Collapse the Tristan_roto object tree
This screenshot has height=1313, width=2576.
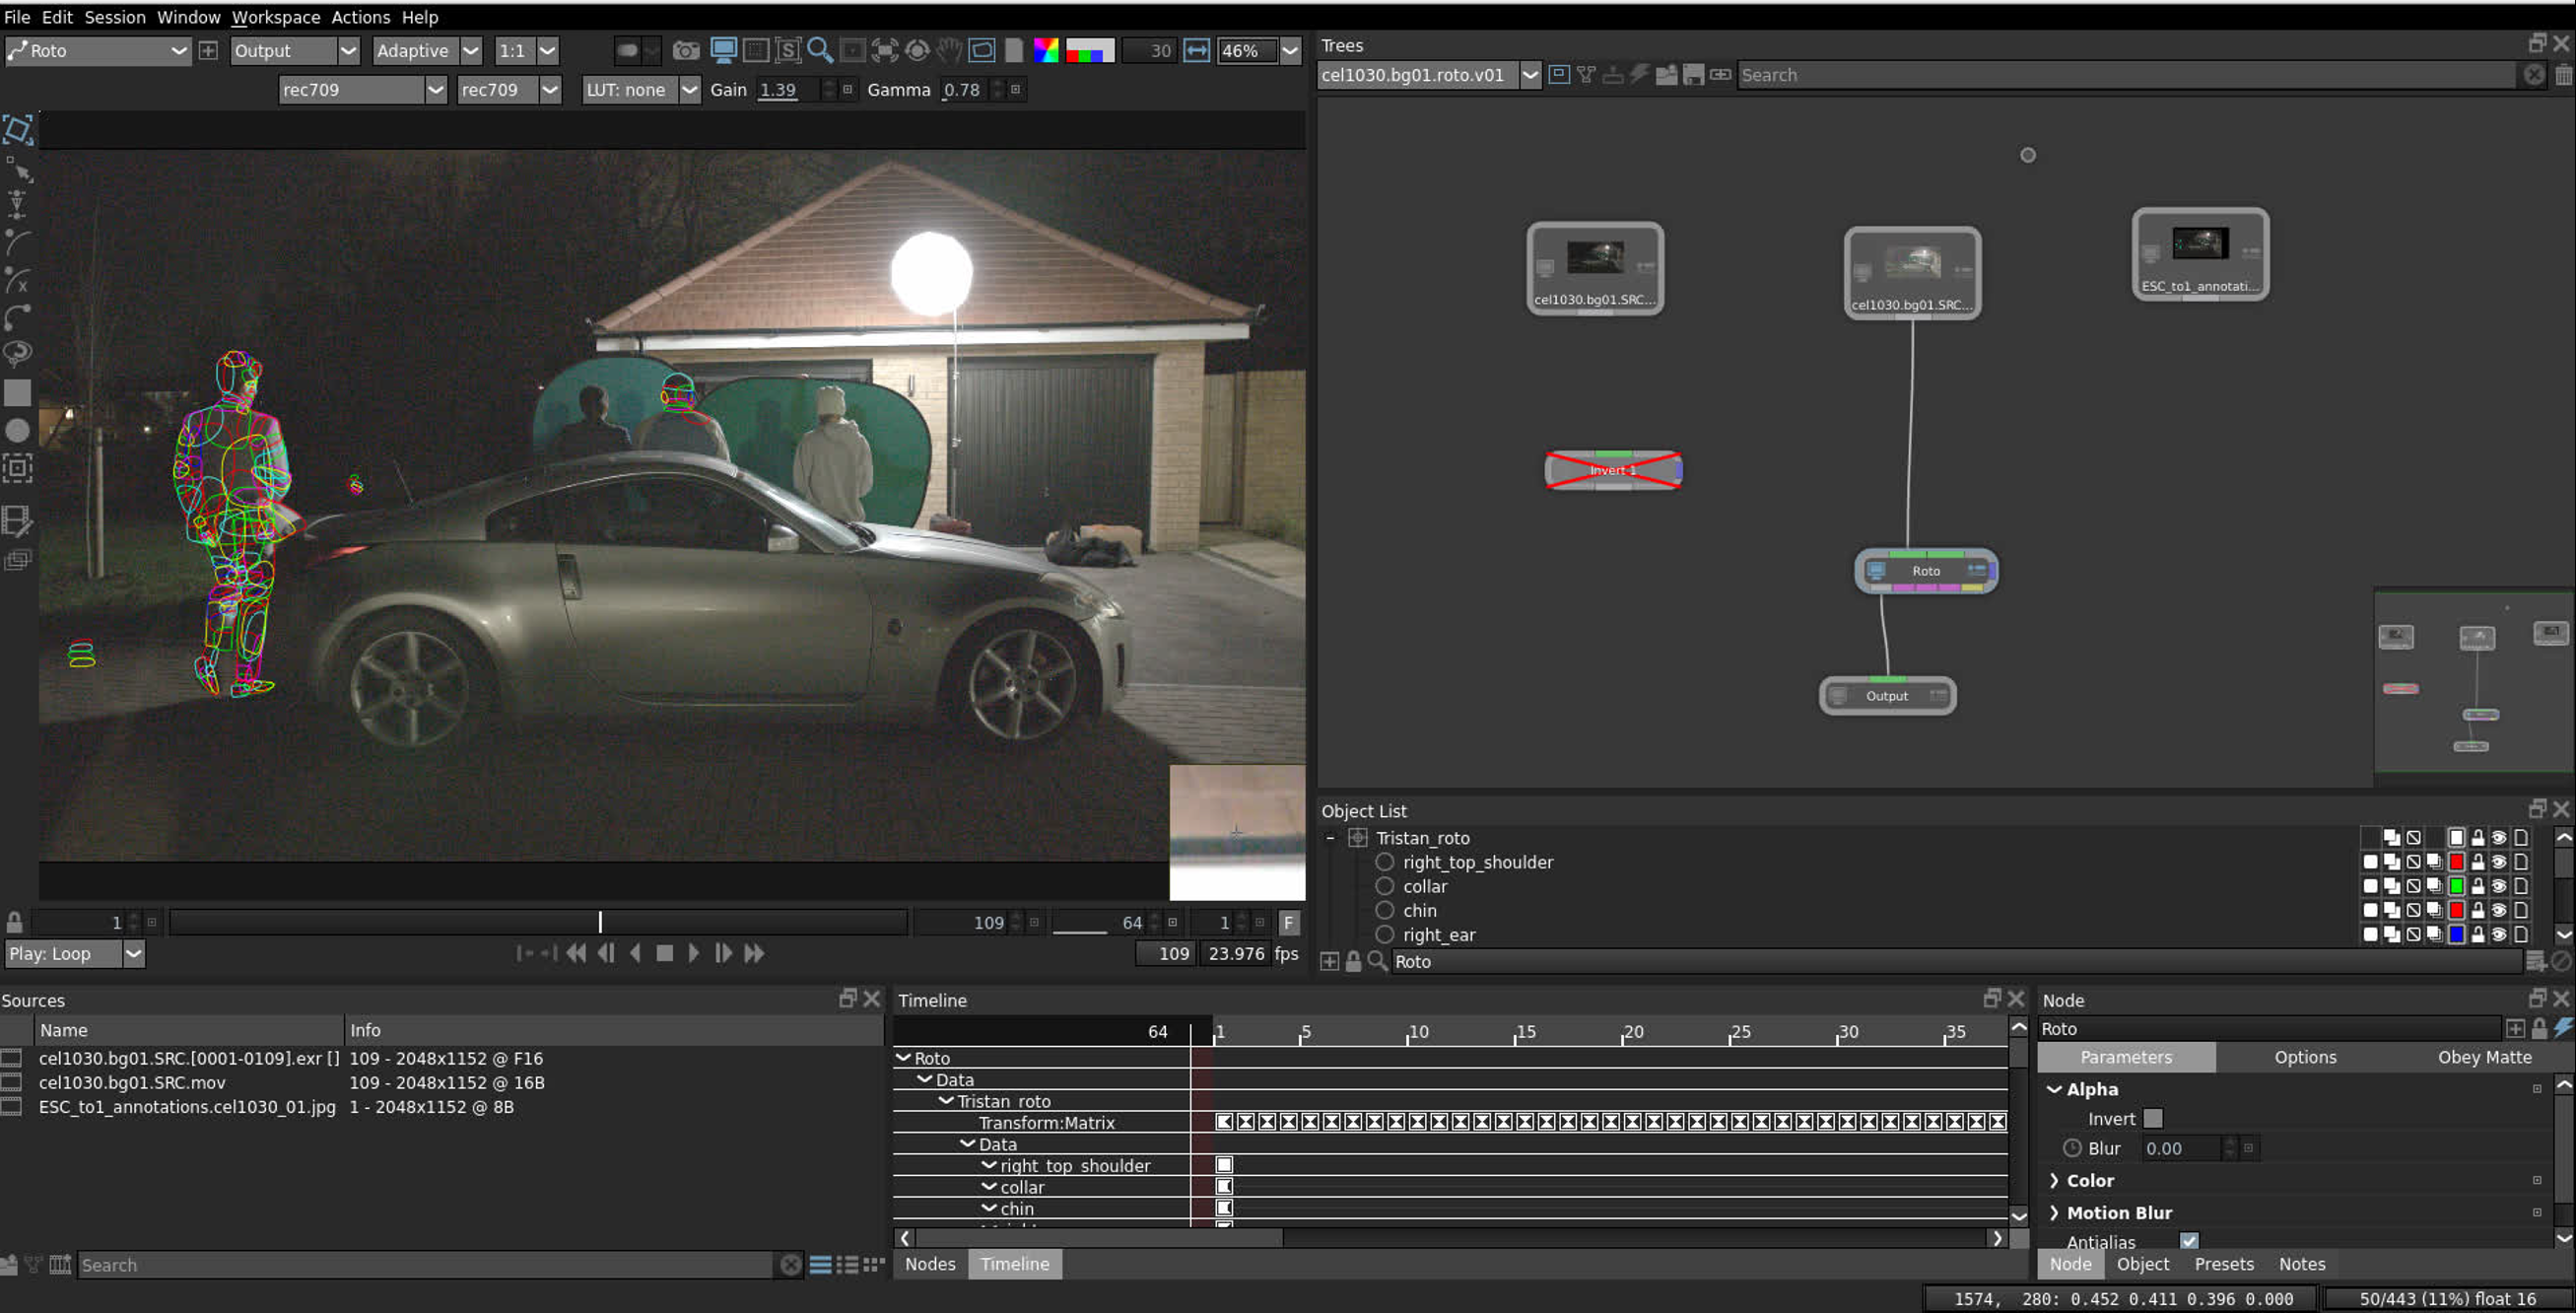coord(1330,838)
